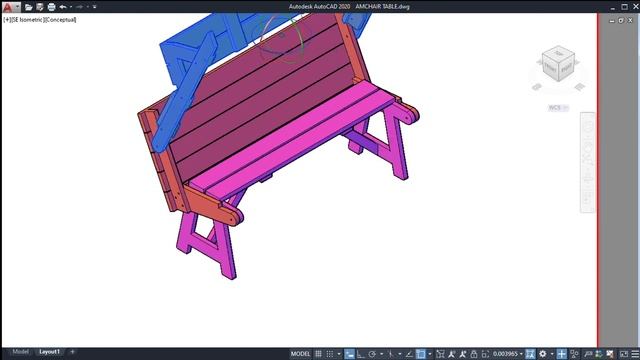Click the Redo arrow icon

(x=79, y=7)
